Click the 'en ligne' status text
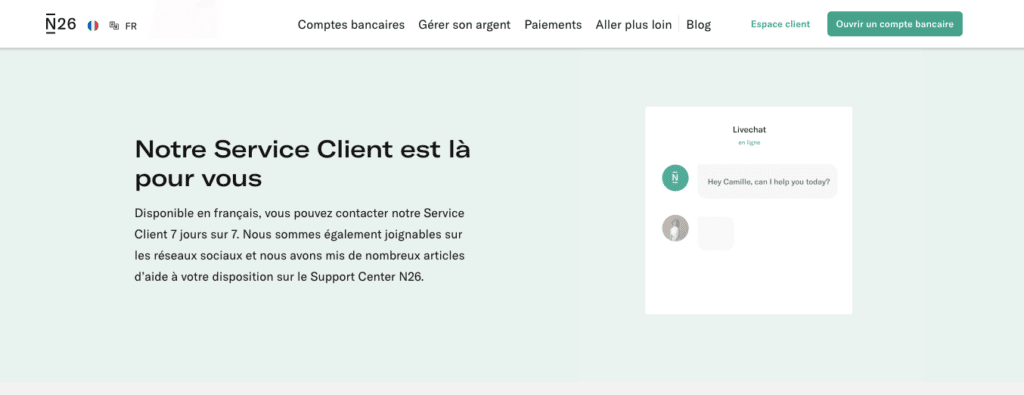 coord(749,142)
